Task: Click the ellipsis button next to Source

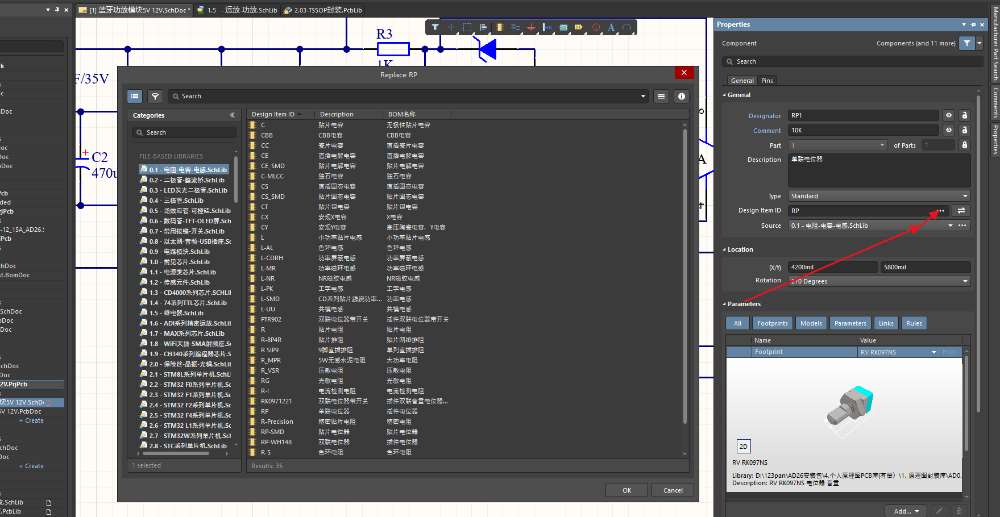Action: pyautogui.click(x=962, y=226)
